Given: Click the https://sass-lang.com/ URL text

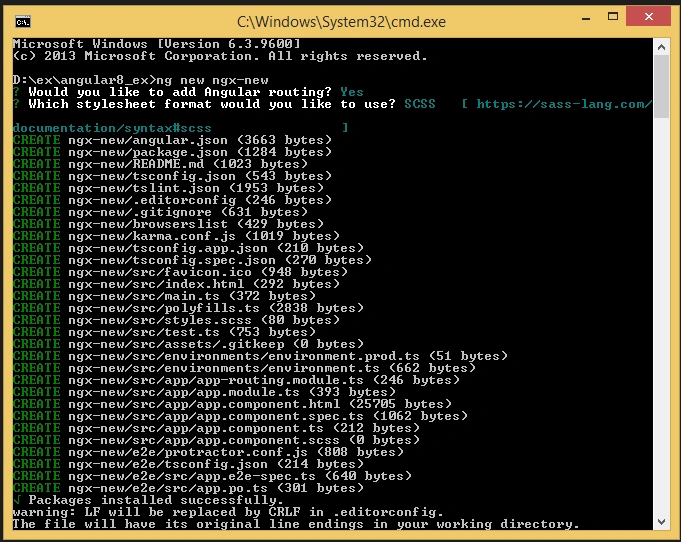Looking at the screenshot, I should [564, 104].
